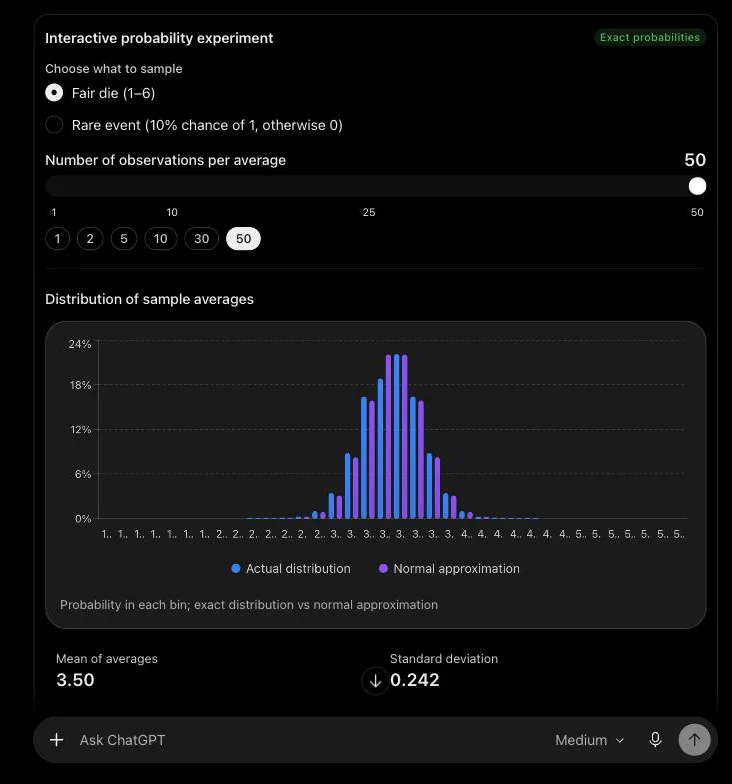The image size is (732, 784).
Task: Click the 10 tick label under slider
Action: (x=172, y=212)
